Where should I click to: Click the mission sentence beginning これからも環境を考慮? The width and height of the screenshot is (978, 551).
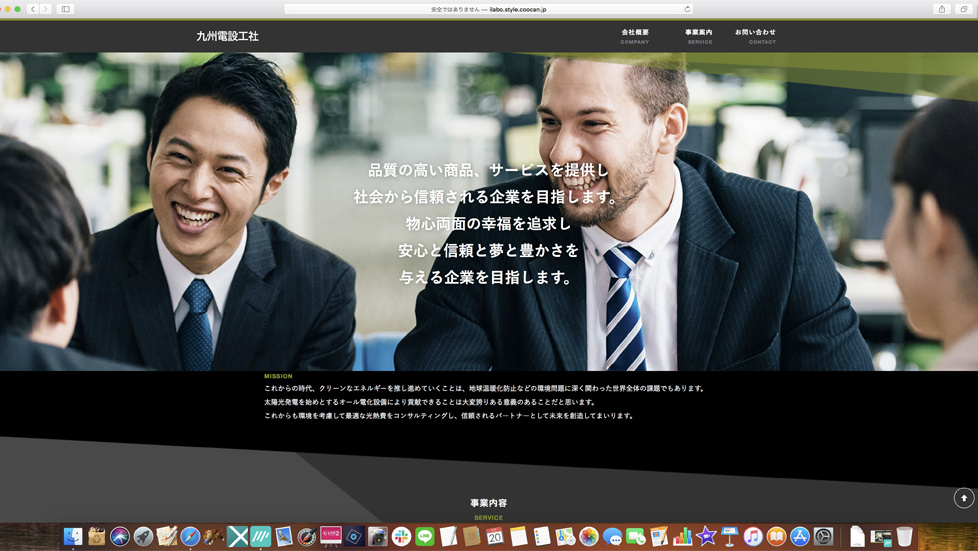click(448, 416)
